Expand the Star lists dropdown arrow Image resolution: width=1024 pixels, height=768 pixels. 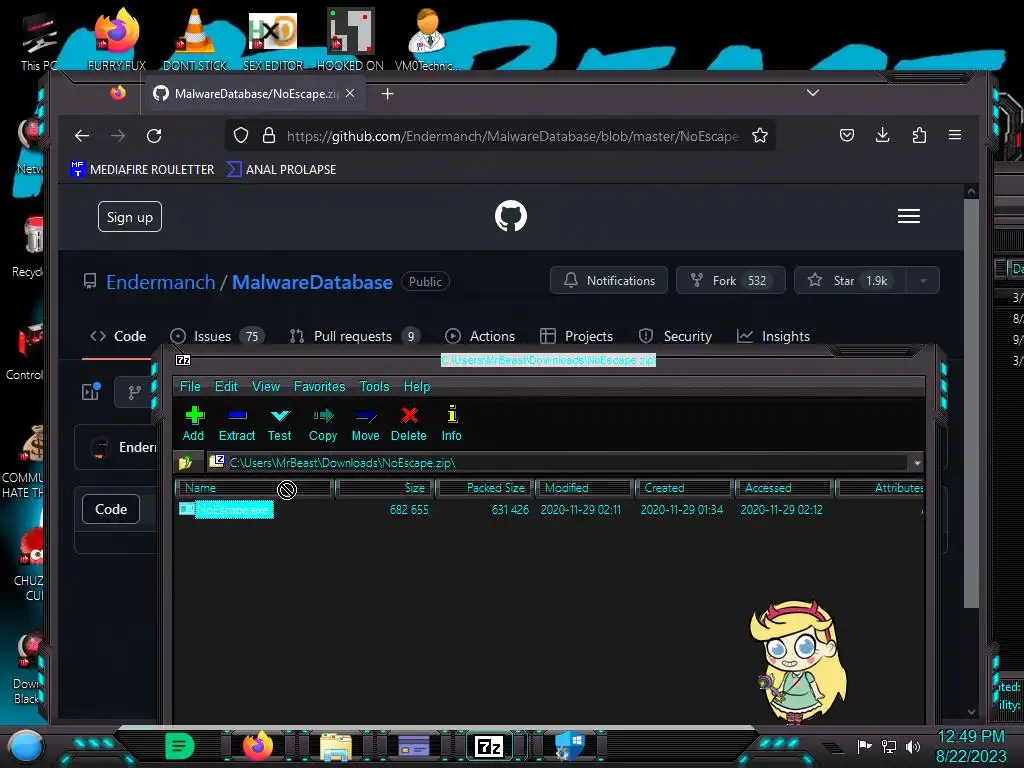(x=923, y=280)
